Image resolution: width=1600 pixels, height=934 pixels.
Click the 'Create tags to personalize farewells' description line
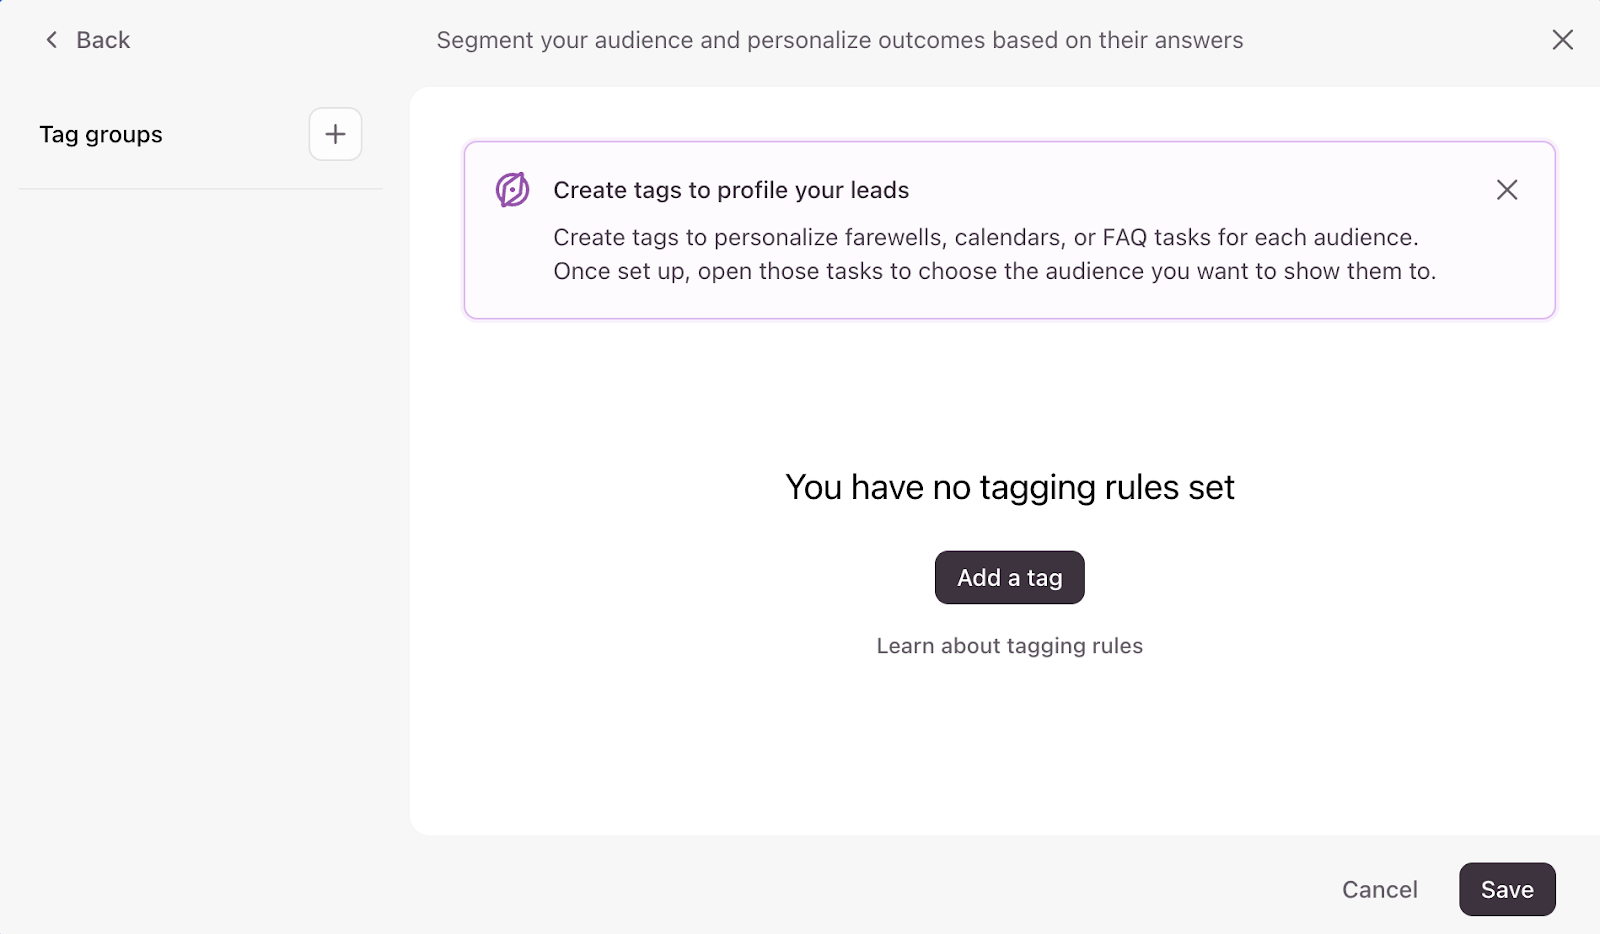(x=985, y=237)
